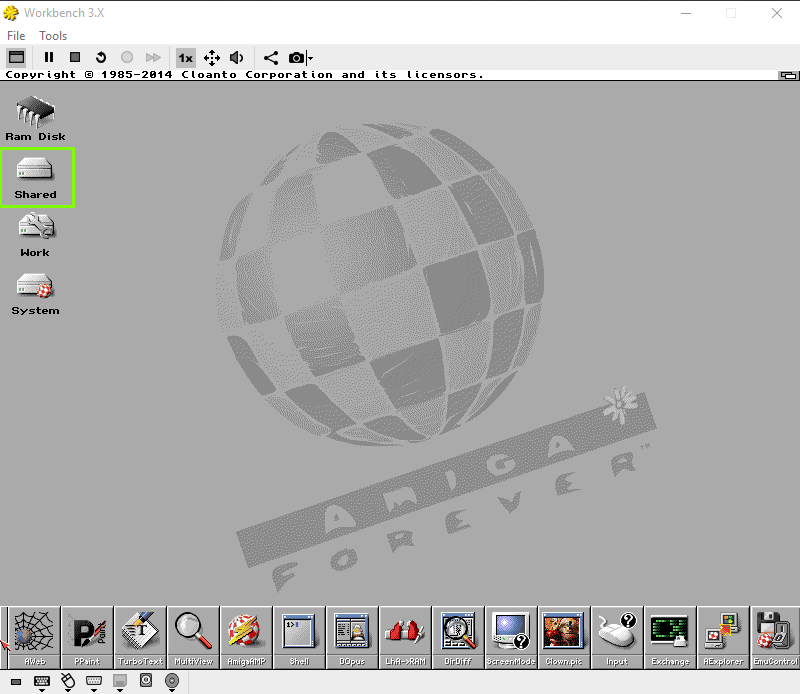Launch AWeb from the dock
The height and width of the screenshot is (694, 800).
point(34,637)
